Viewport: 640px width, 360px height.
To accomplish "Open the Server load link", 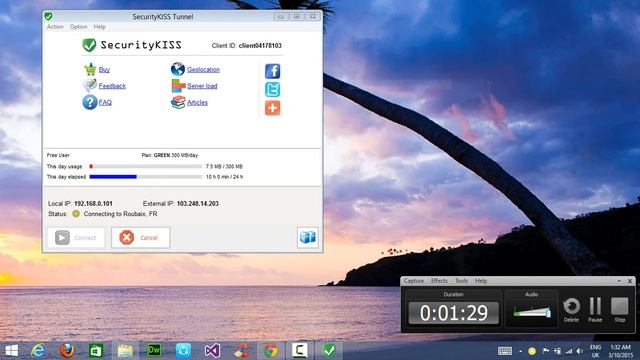I will click(x=202, y=86).
